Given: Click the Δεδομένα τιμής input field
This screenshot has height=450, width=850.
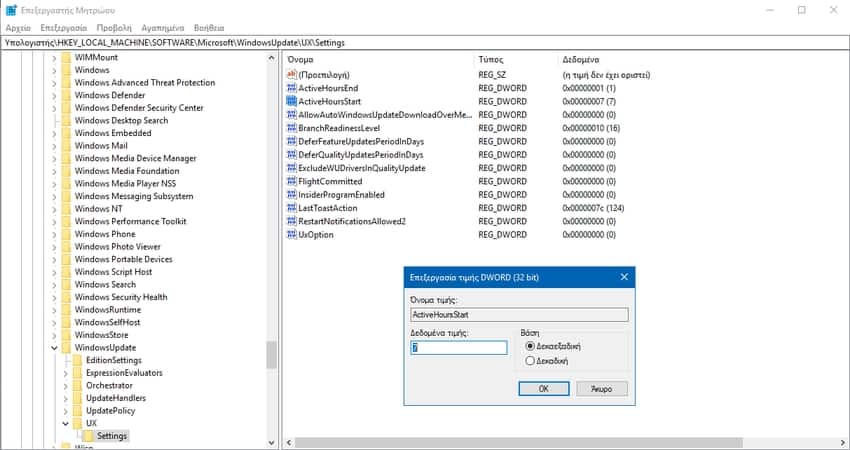Looking at the screenshot, I should (x=459, y=348).
